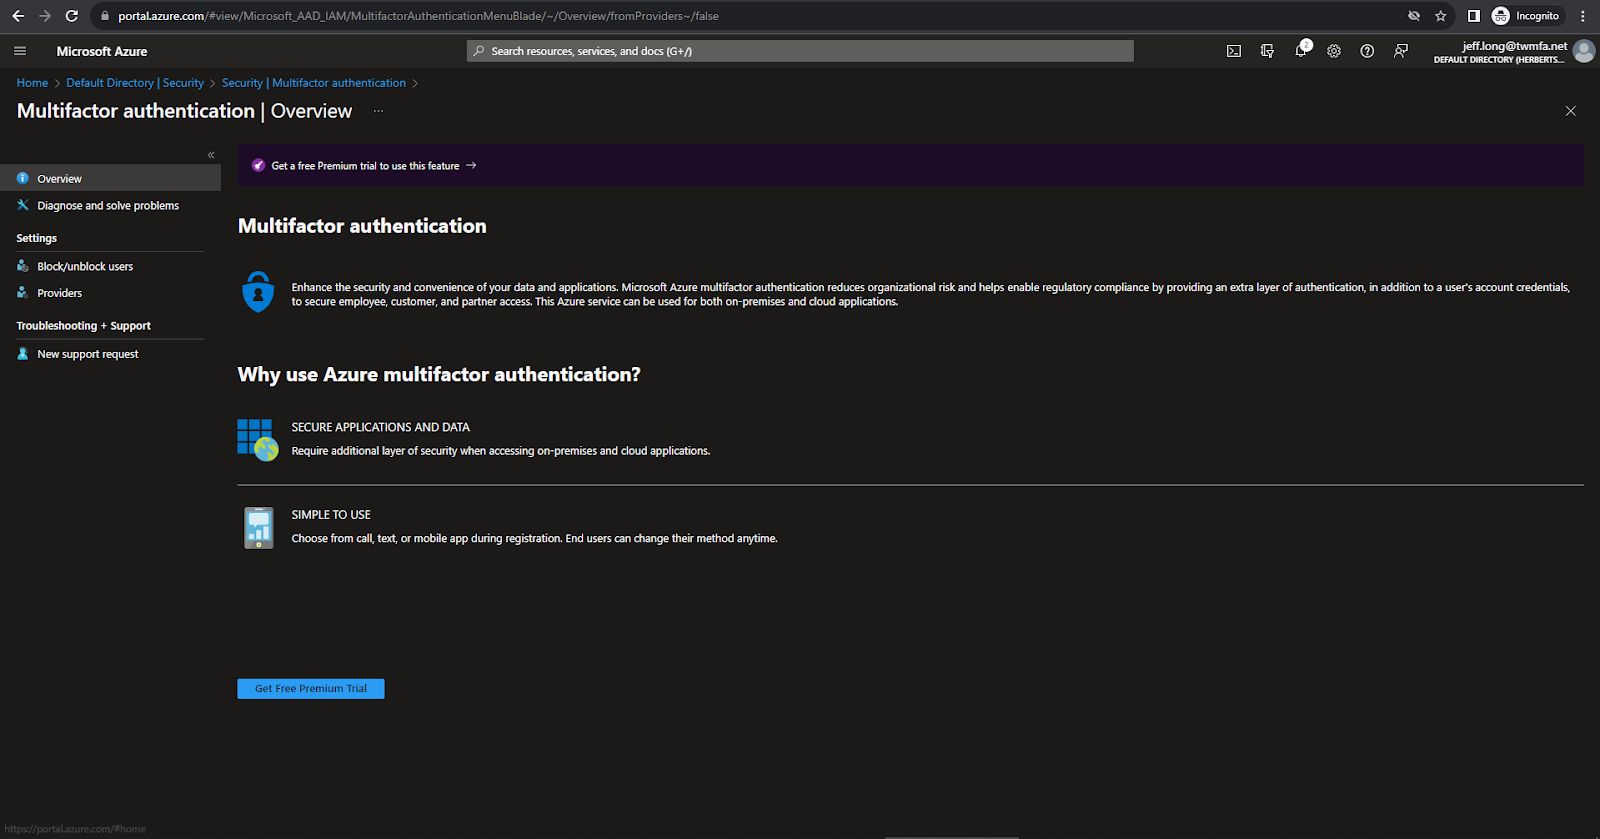This screenshot has width=1600, height=839.
Task: Close the Multifactor authentication blade
Action: [1570, 111]
